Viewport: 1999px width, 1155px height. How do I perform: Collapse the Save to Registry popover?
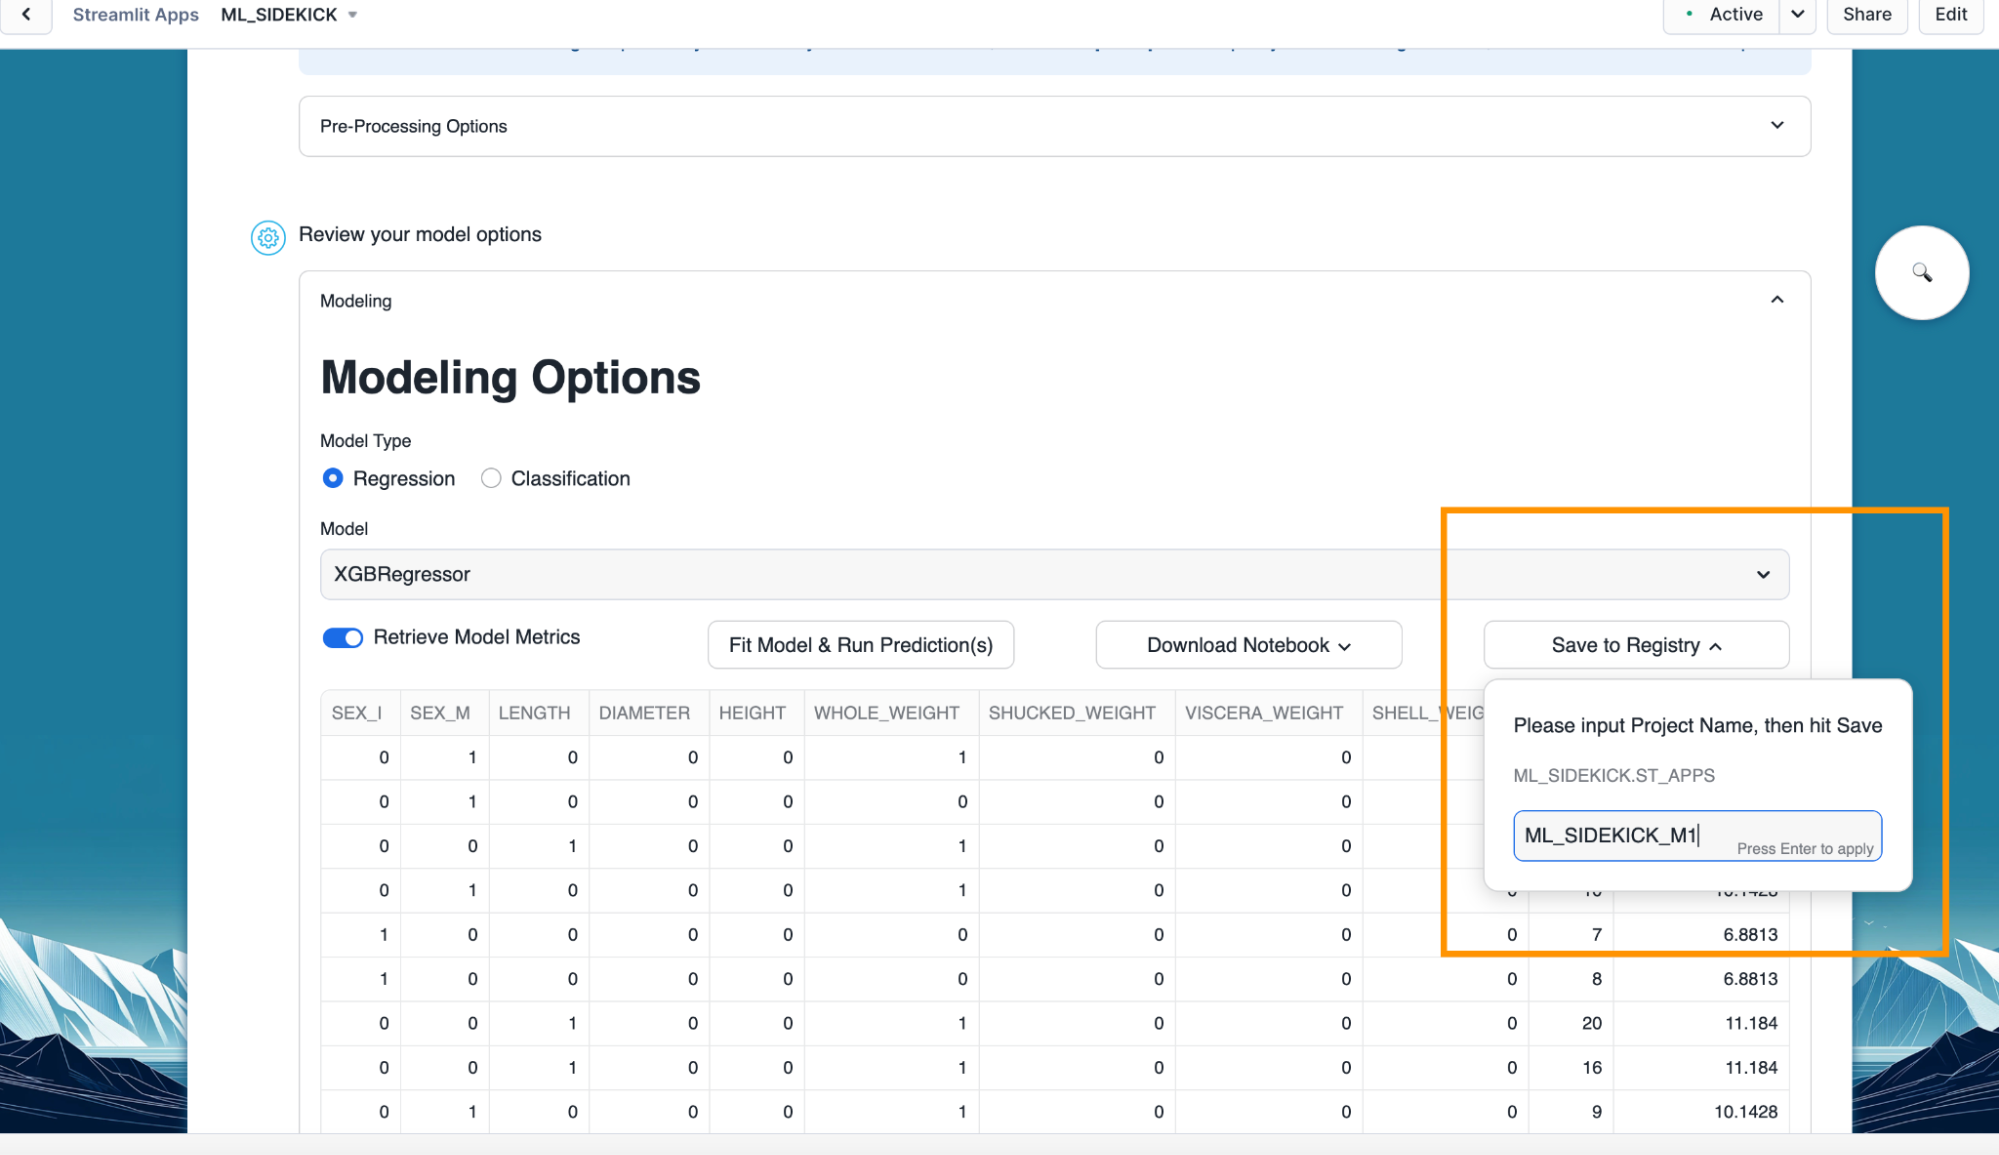point(1635,645)
